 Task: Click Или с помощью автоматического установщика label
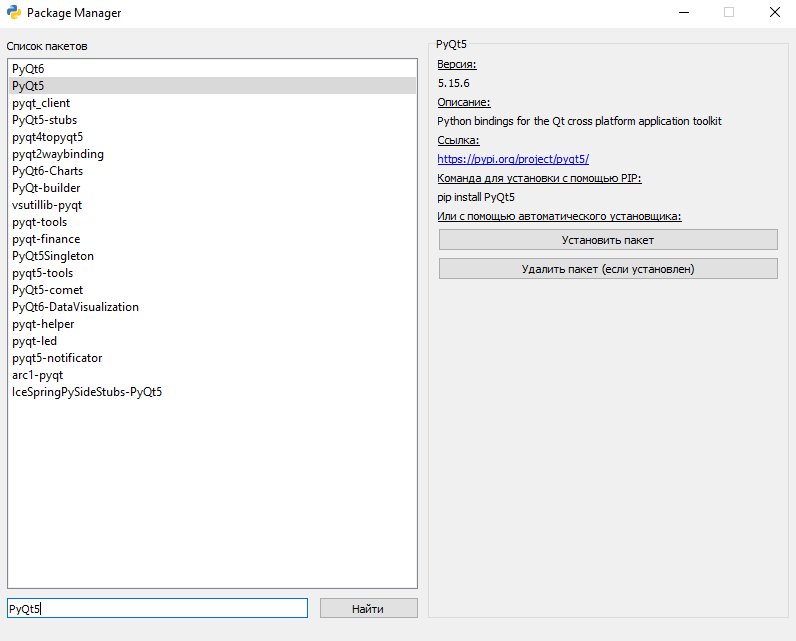pyautogui.click(x=559, y=216)
